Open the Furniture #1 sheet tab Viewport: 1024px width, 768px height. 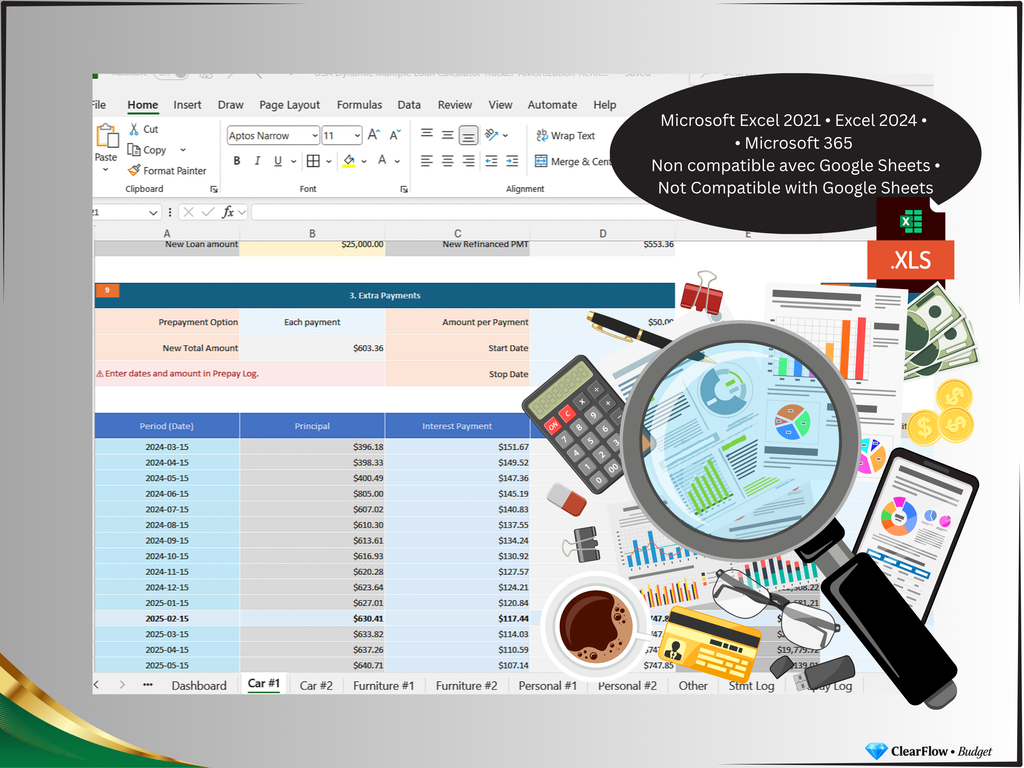(x=383, y=685)
